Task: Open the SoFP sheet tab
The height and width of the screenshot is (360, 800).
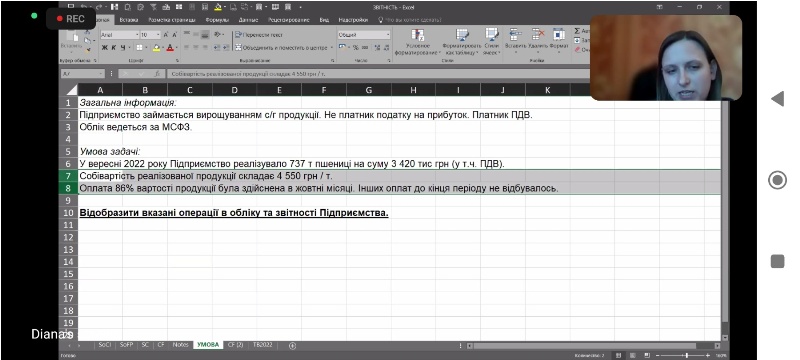Action: pyautogui.click(x=126, y=345)
